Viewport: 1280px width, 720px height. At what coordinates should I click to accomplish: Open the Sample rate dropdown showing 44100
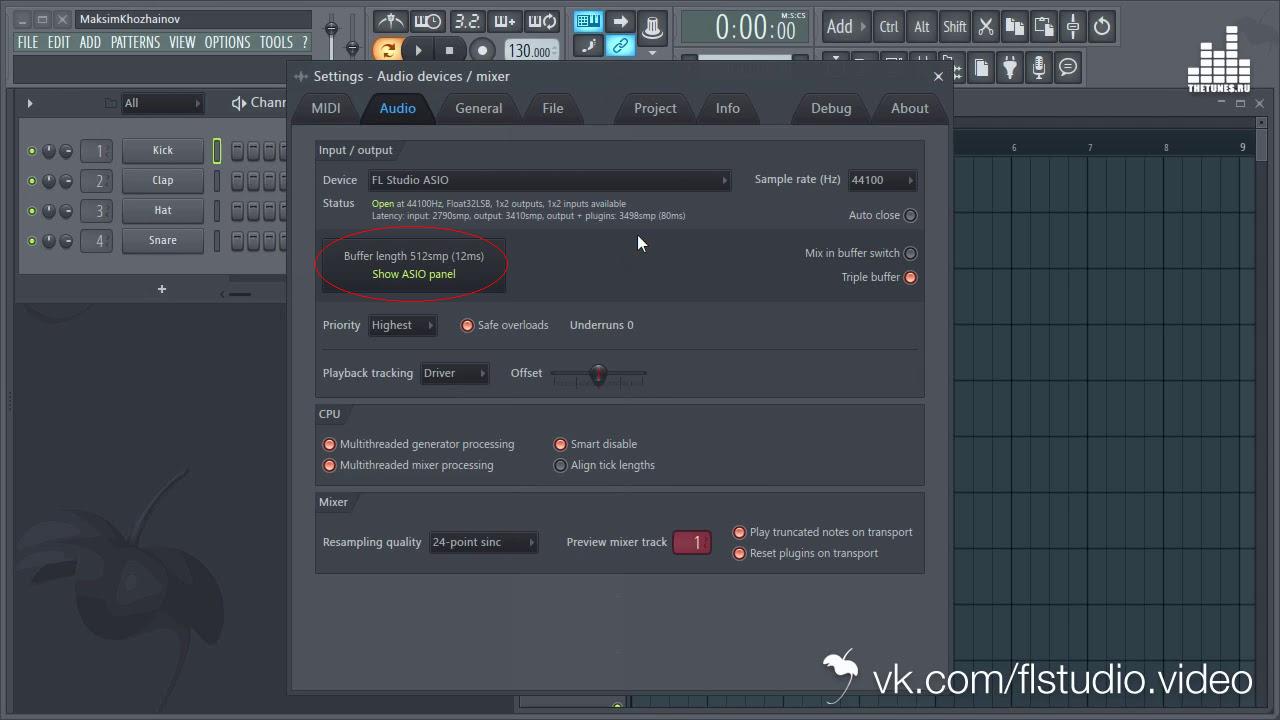[882, 180]
